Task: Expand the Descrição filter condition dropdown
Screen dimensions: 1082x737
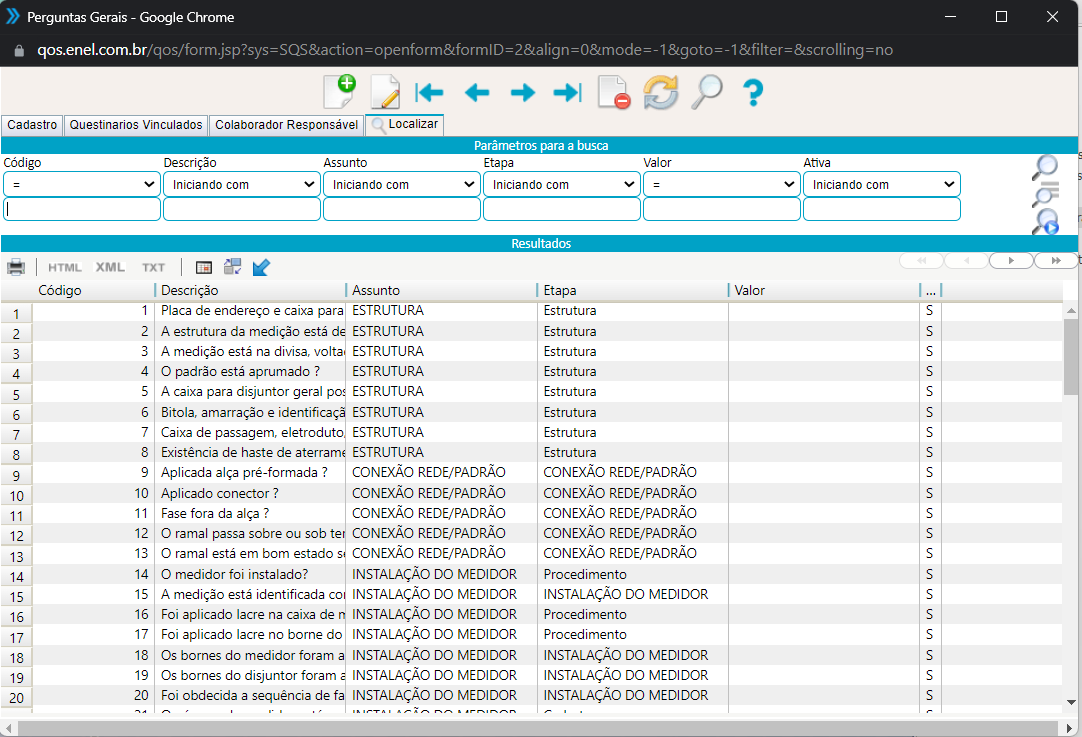Action: (242, 184)
